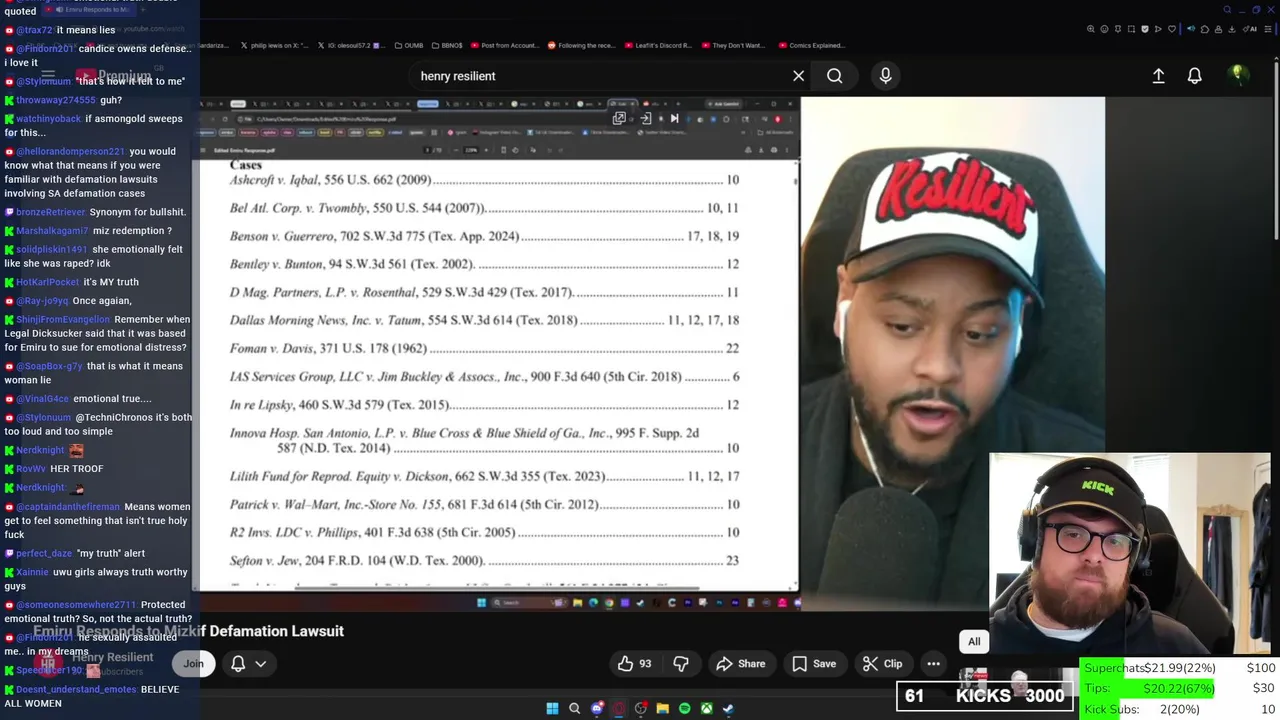The image size is (1280, 720).
Task: Open the Following the rece... bookmark
Action: coord(580,45)
